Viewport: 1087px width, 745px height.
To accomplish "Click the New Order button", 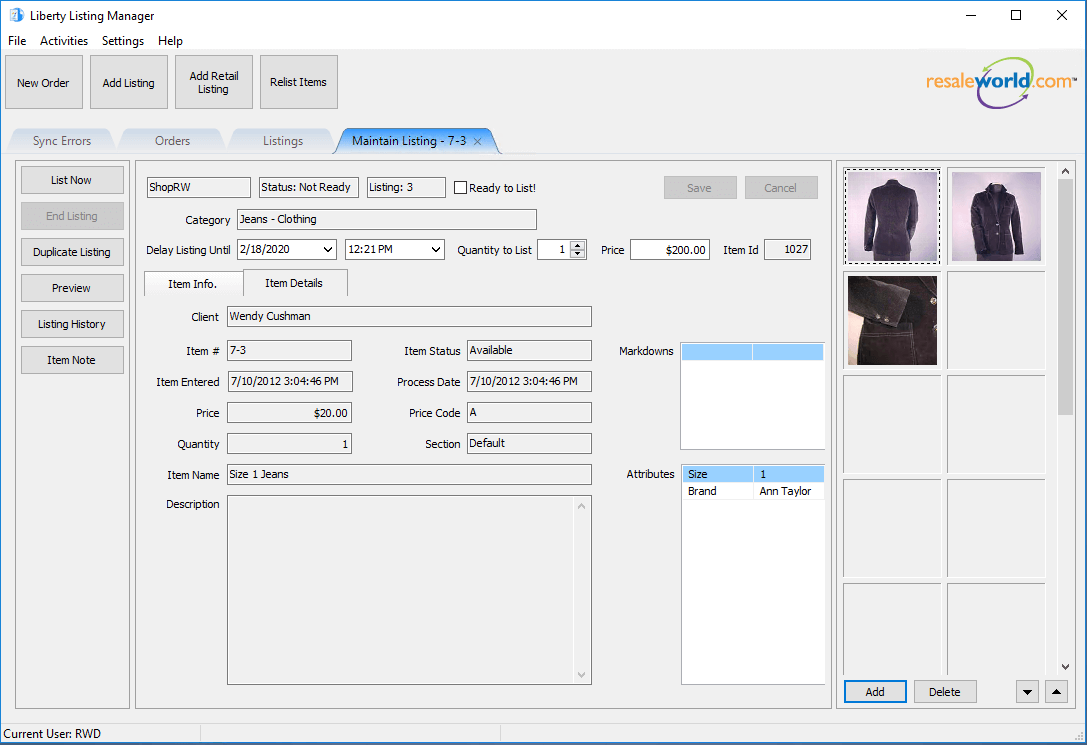I will (x=44, y=82).
